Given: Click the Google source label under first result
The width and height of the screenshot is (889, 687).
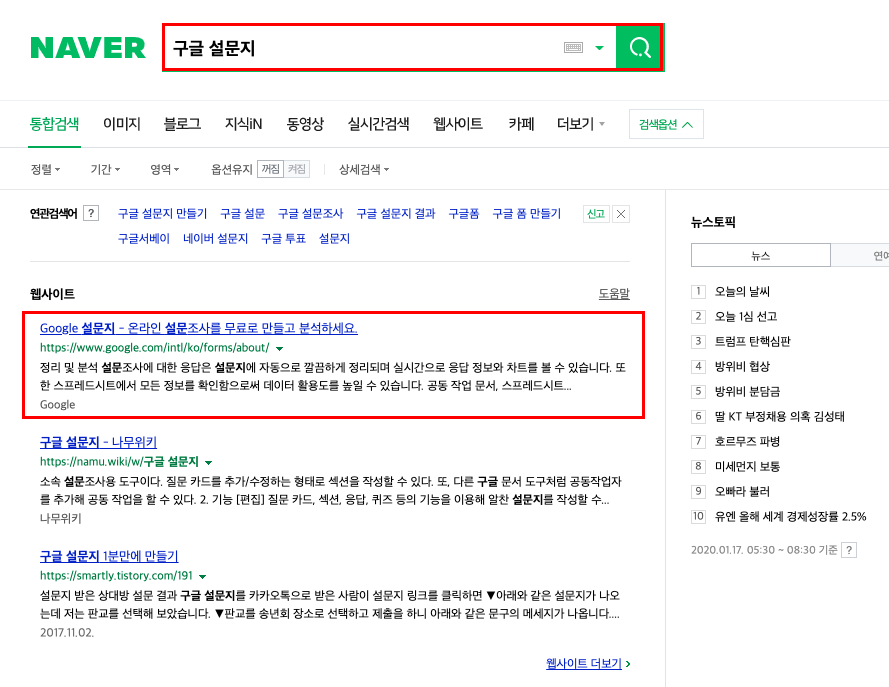Looking at the screenshot, I should pos(57,404).
